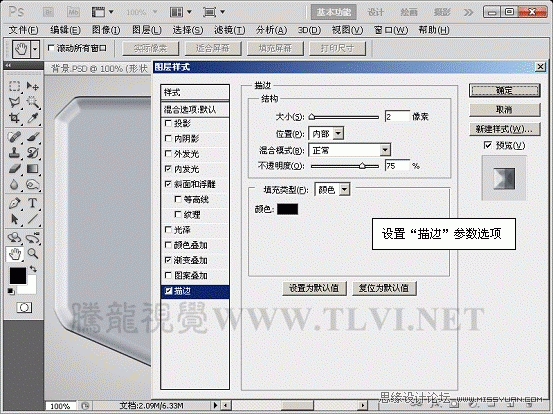Select the Line shape tool

33,219
